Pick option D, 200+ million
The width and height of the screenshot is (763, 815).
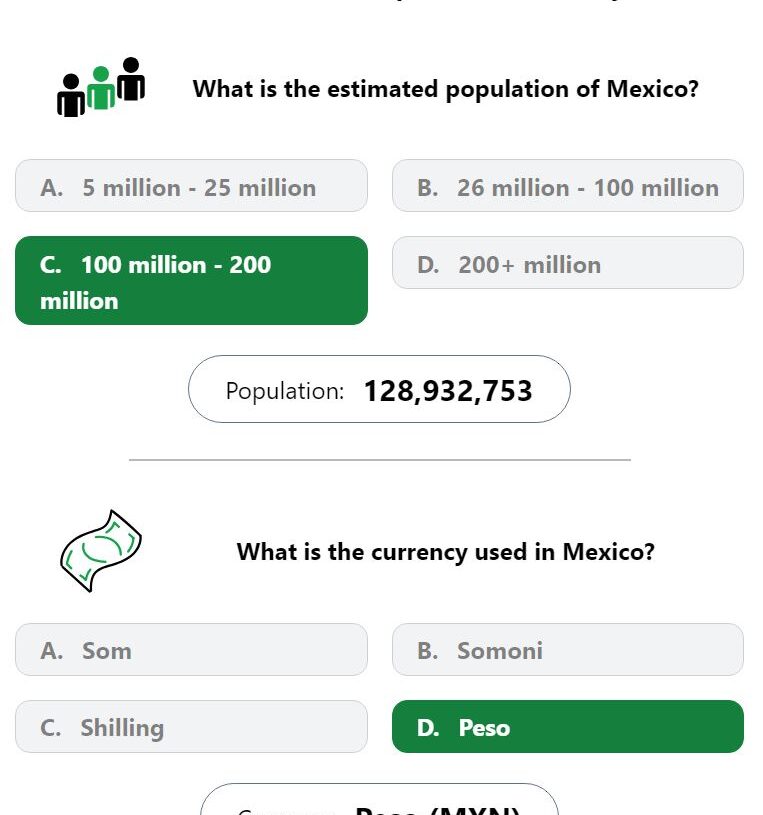pyautogui.click(x=568, y=262)
